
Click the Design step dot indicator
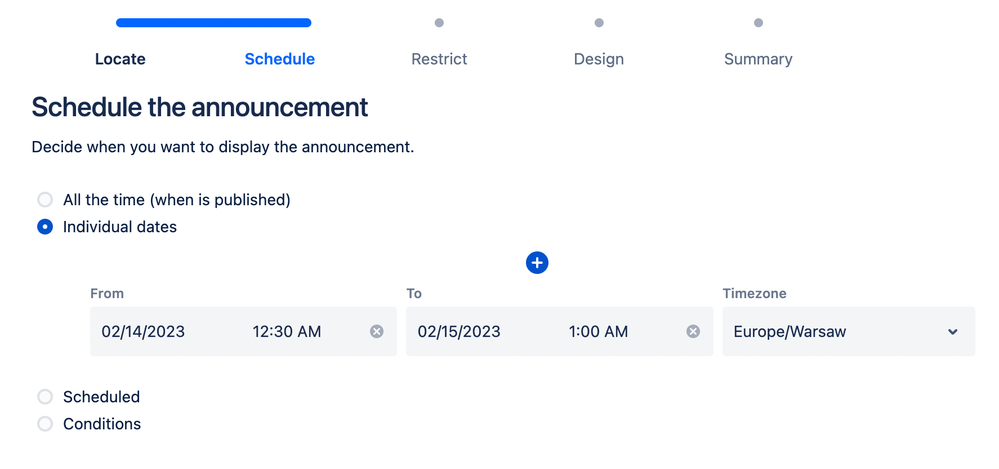[x=599, y=23]
